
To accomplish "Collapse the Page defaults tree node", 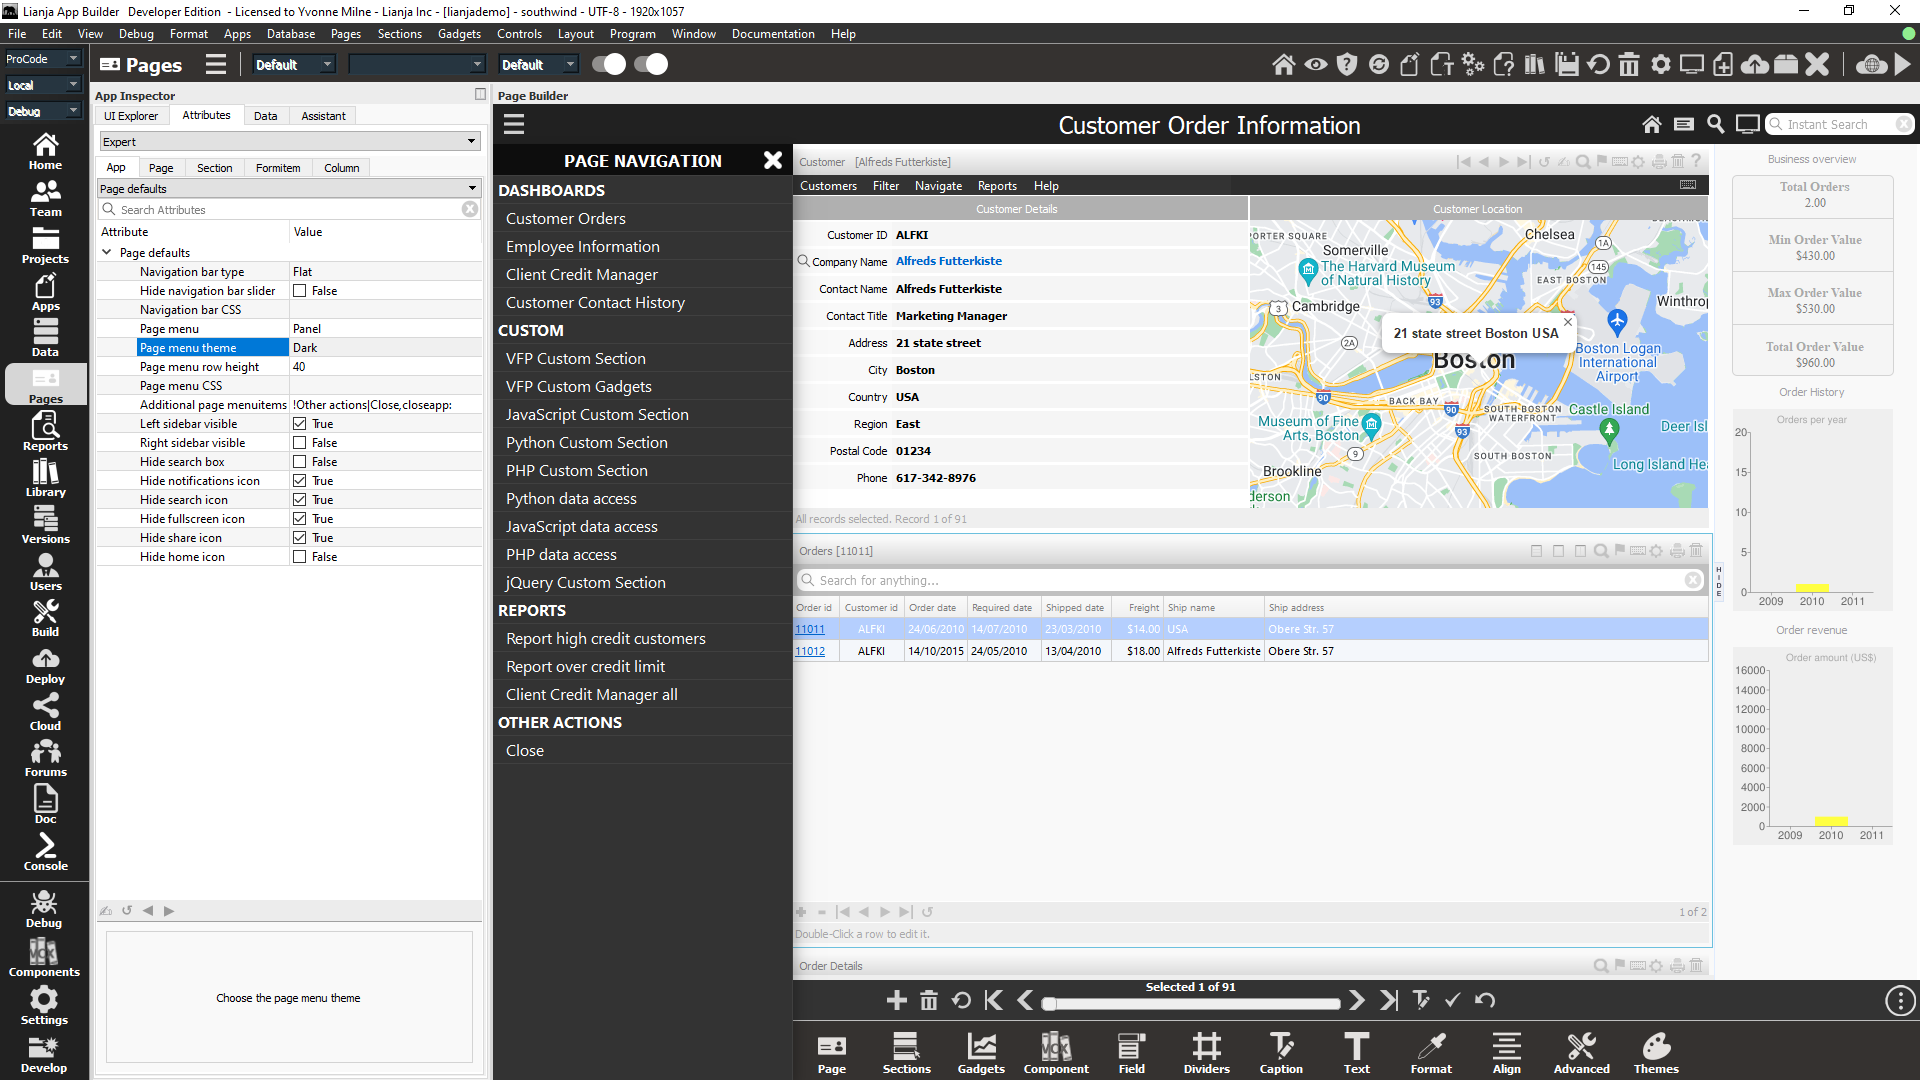I will tap(107, 253).
